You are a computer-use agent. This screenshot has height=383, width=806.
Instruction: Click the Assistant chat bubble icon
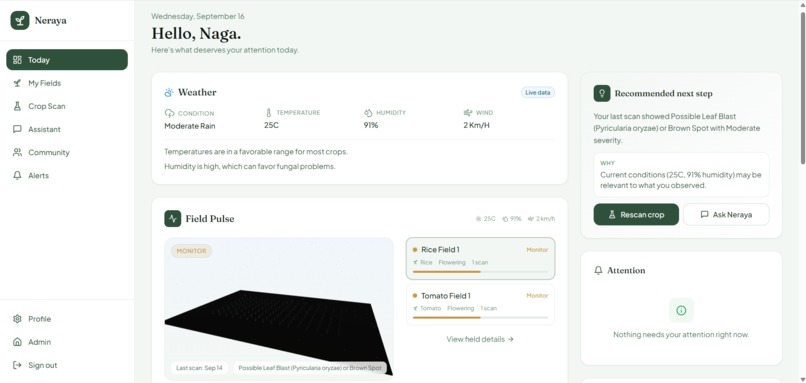[x=17, y=129]
